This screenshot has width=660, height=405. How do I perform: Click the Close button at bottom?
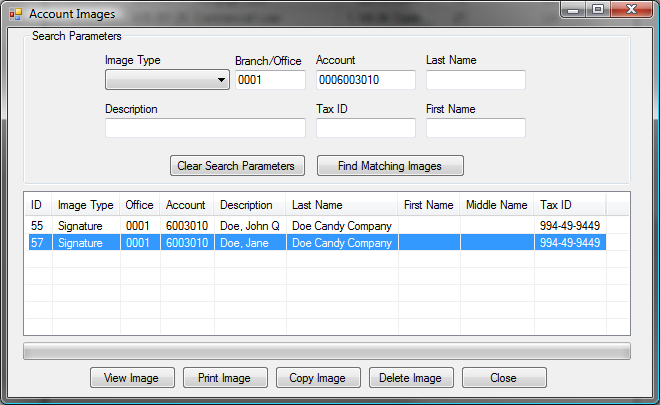tap(504, 378)
